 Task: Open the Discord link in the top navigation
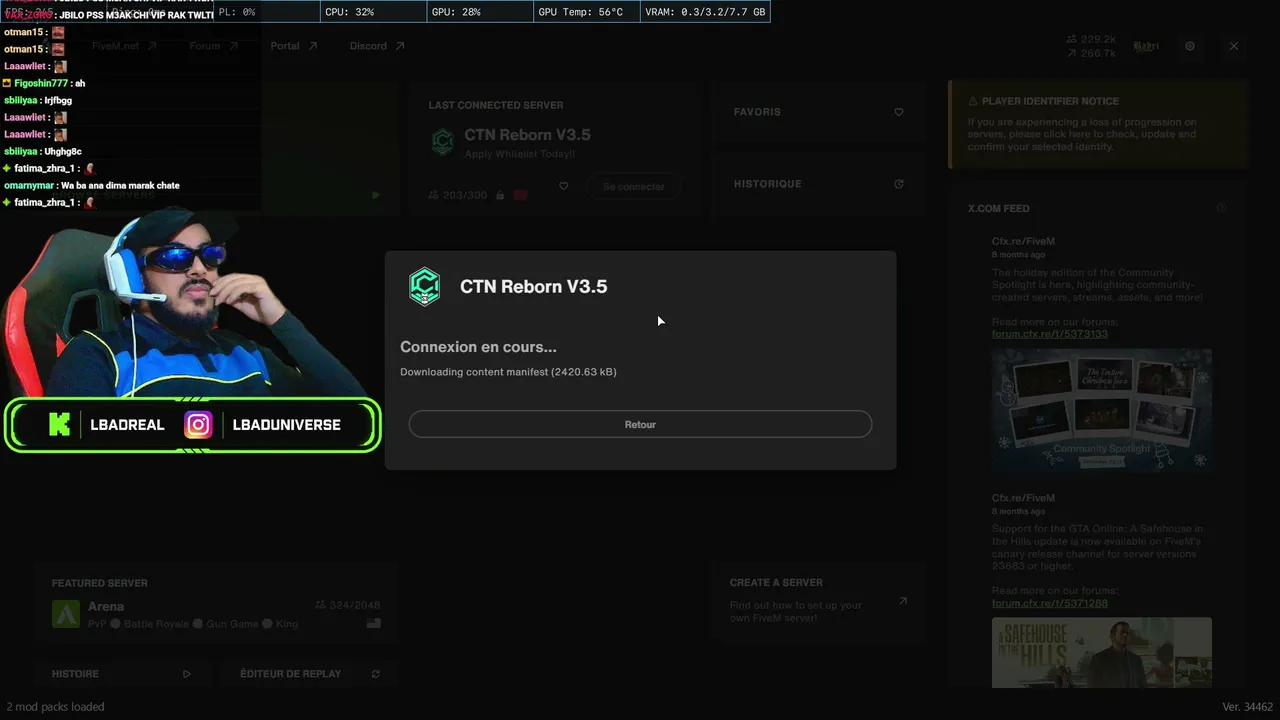(377, 46)
